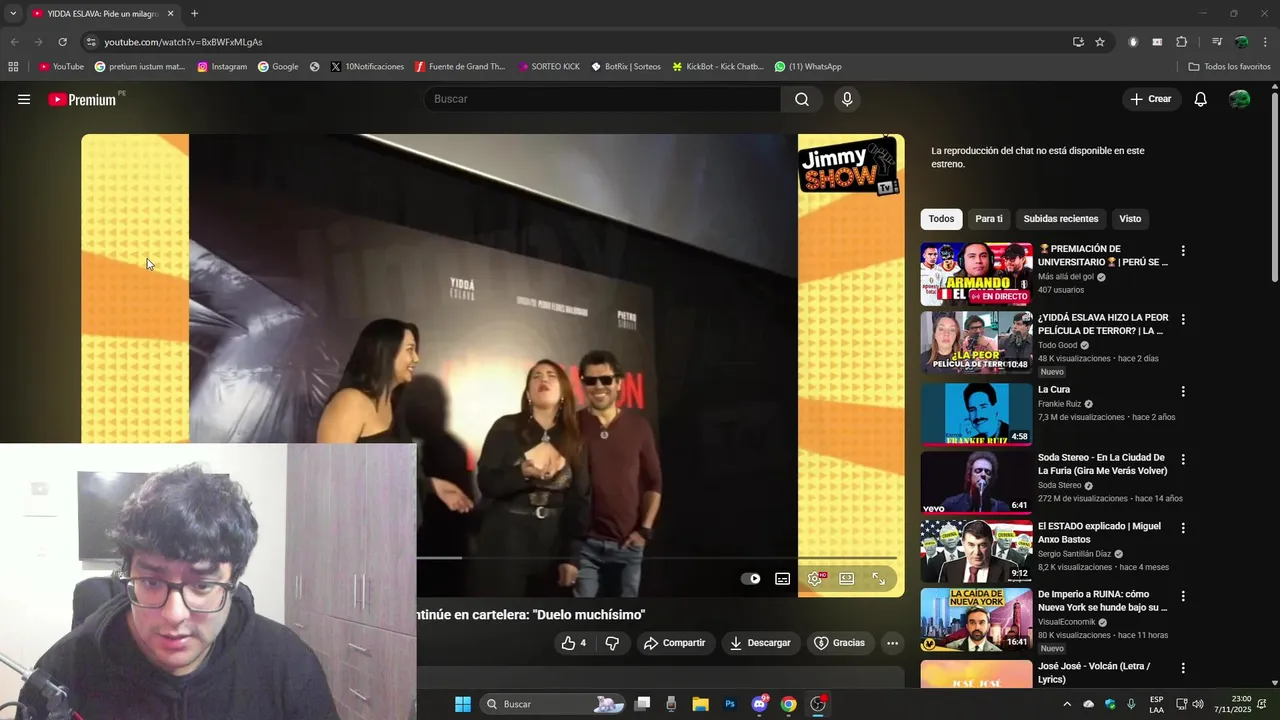Click the Descargar download button
The width and height of the screenshot is (1280, 720).
760,643
